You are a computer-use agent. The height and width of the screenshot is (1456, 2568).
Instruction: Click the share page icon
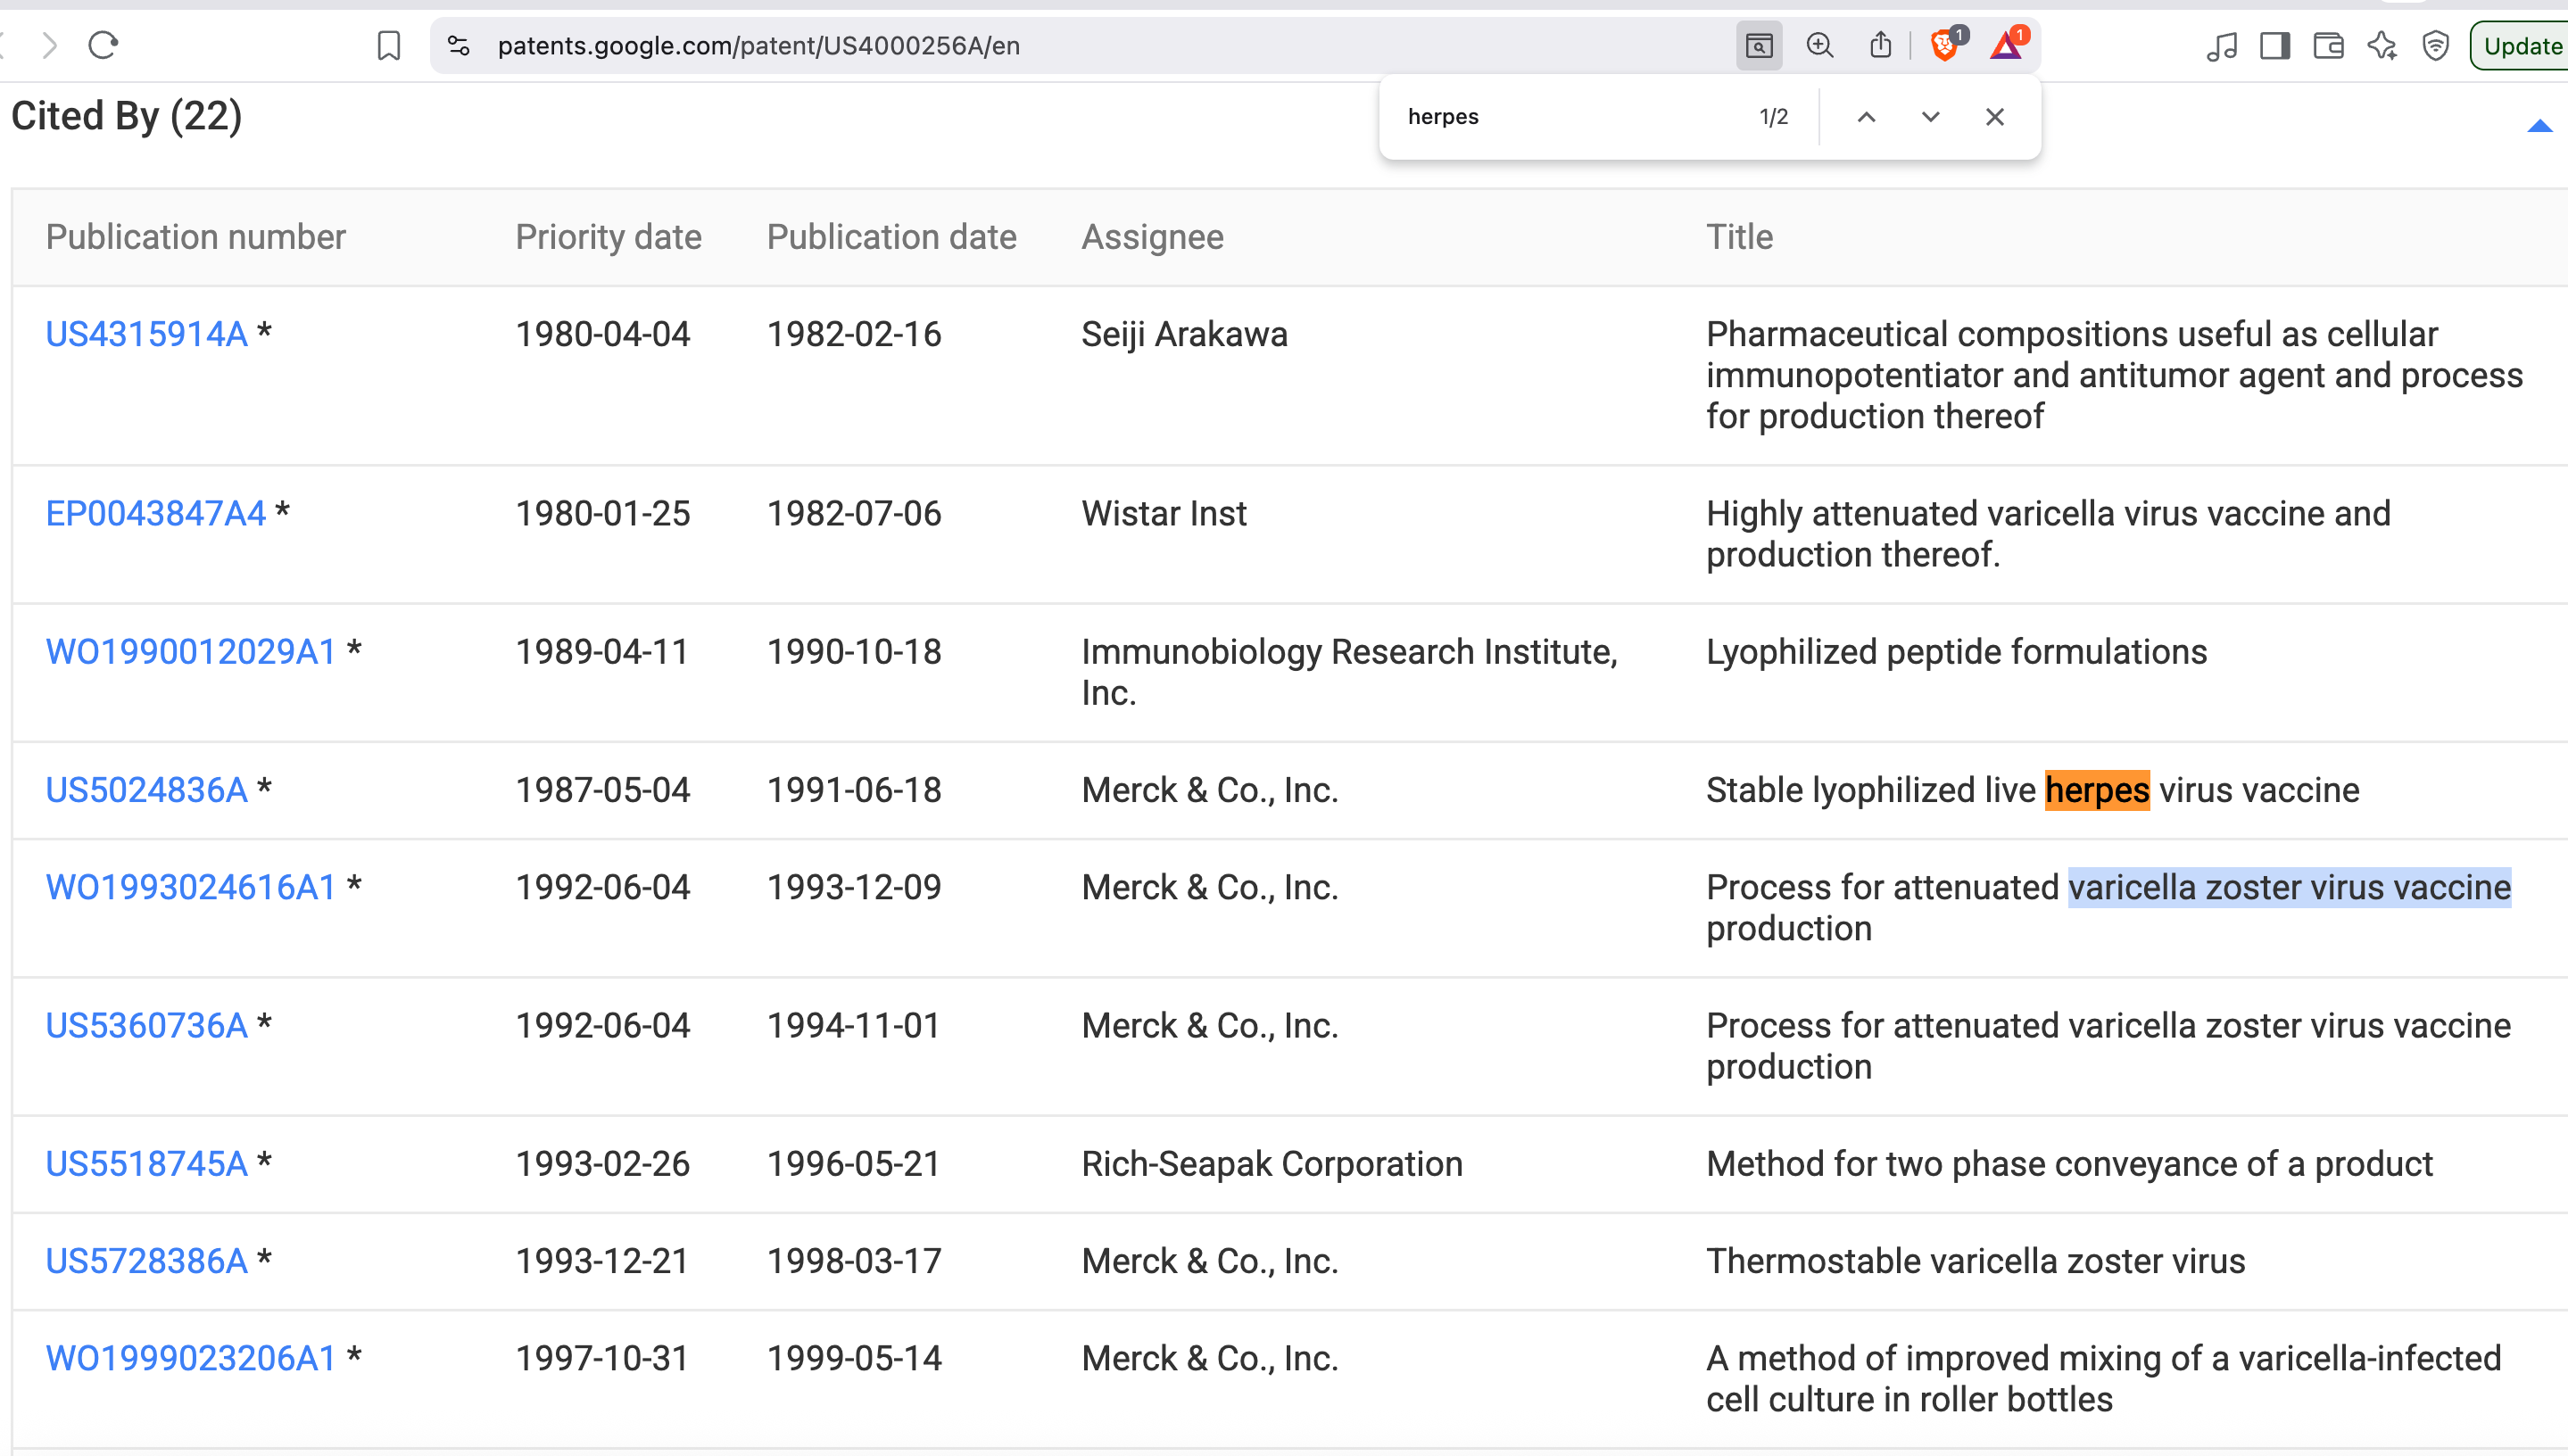1880,45
